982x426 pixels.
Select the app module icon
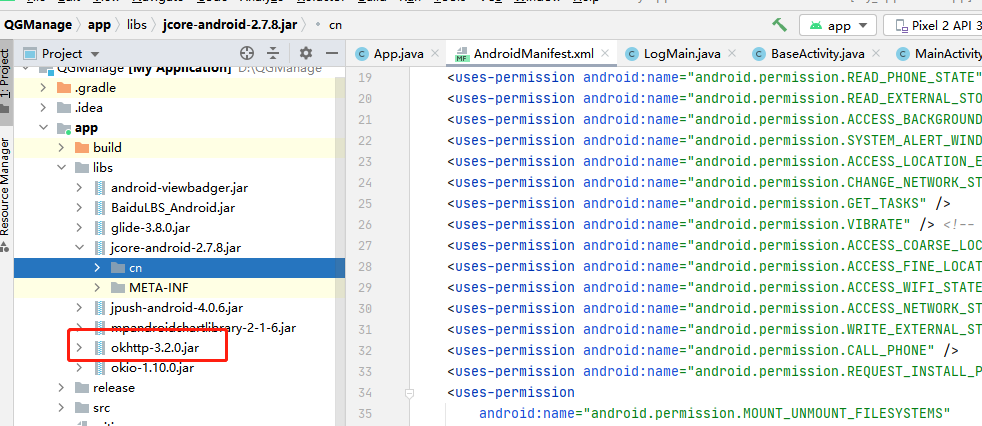coord(64,128)
